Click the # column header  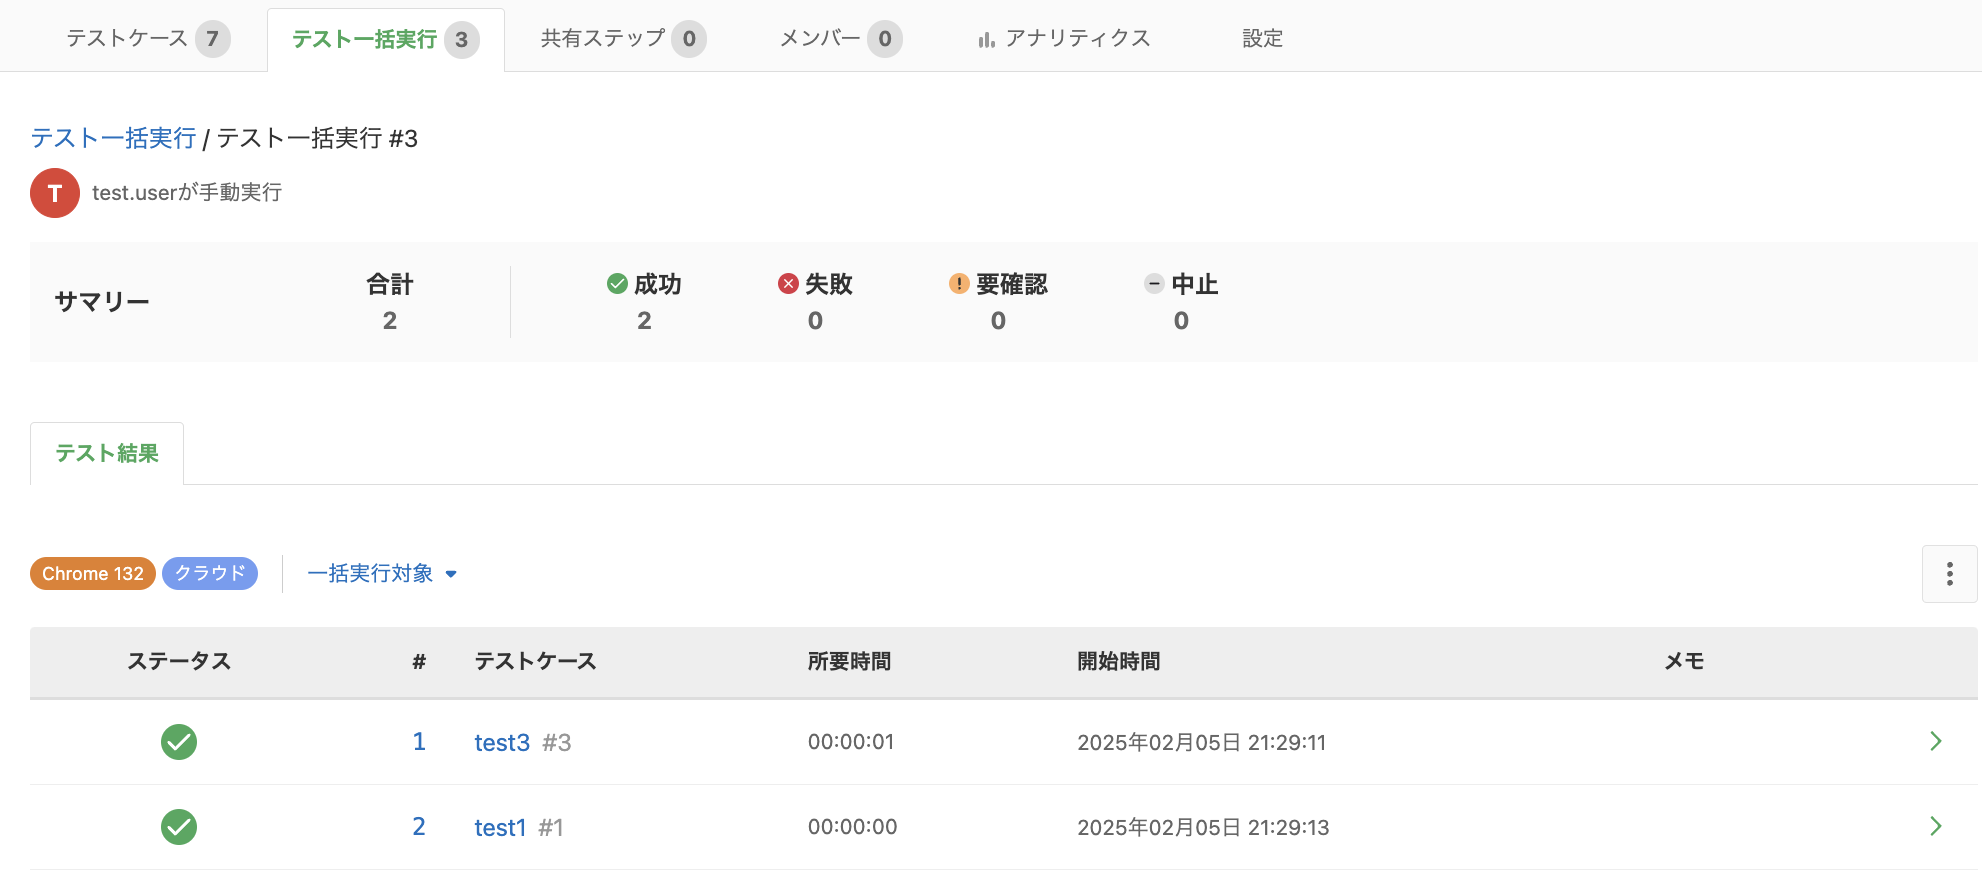click(419, 661)
